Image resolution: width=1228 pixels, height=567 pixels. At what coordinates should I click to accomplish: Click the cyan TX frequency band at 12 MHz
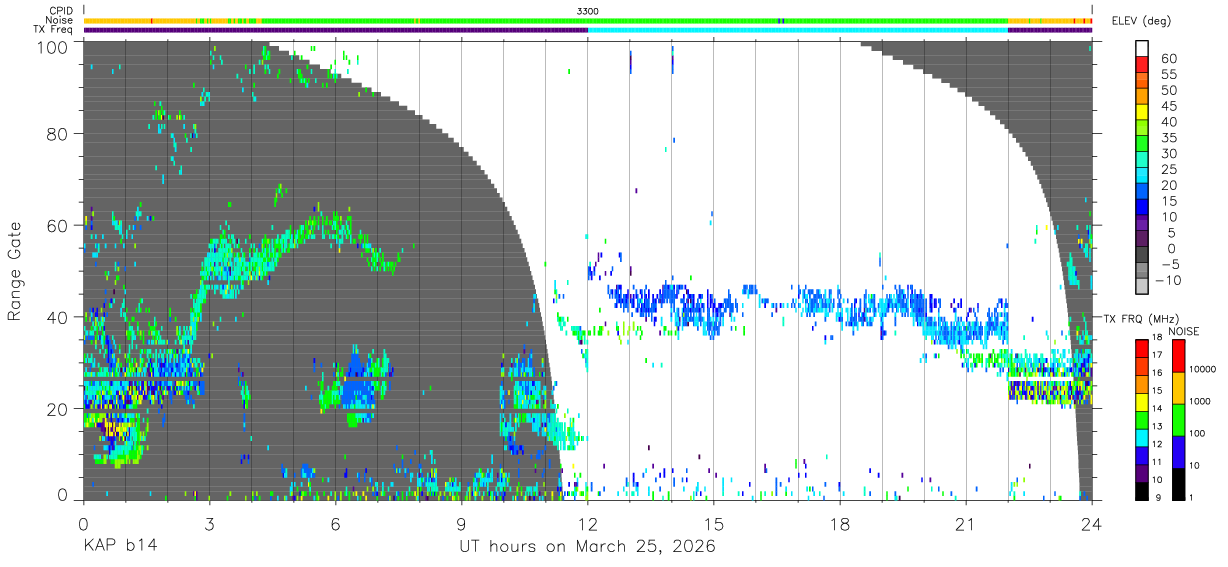coord(1142,436)
